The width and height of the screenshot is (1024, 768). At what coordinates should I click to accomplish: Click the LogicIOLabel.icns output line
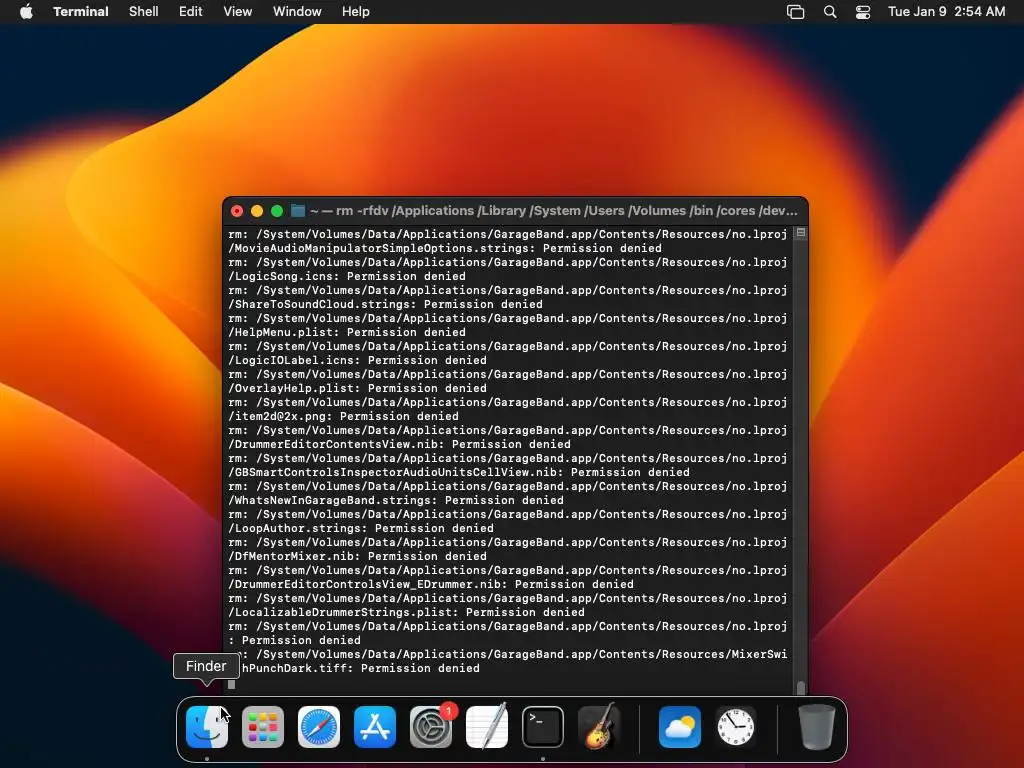[357, 360]
